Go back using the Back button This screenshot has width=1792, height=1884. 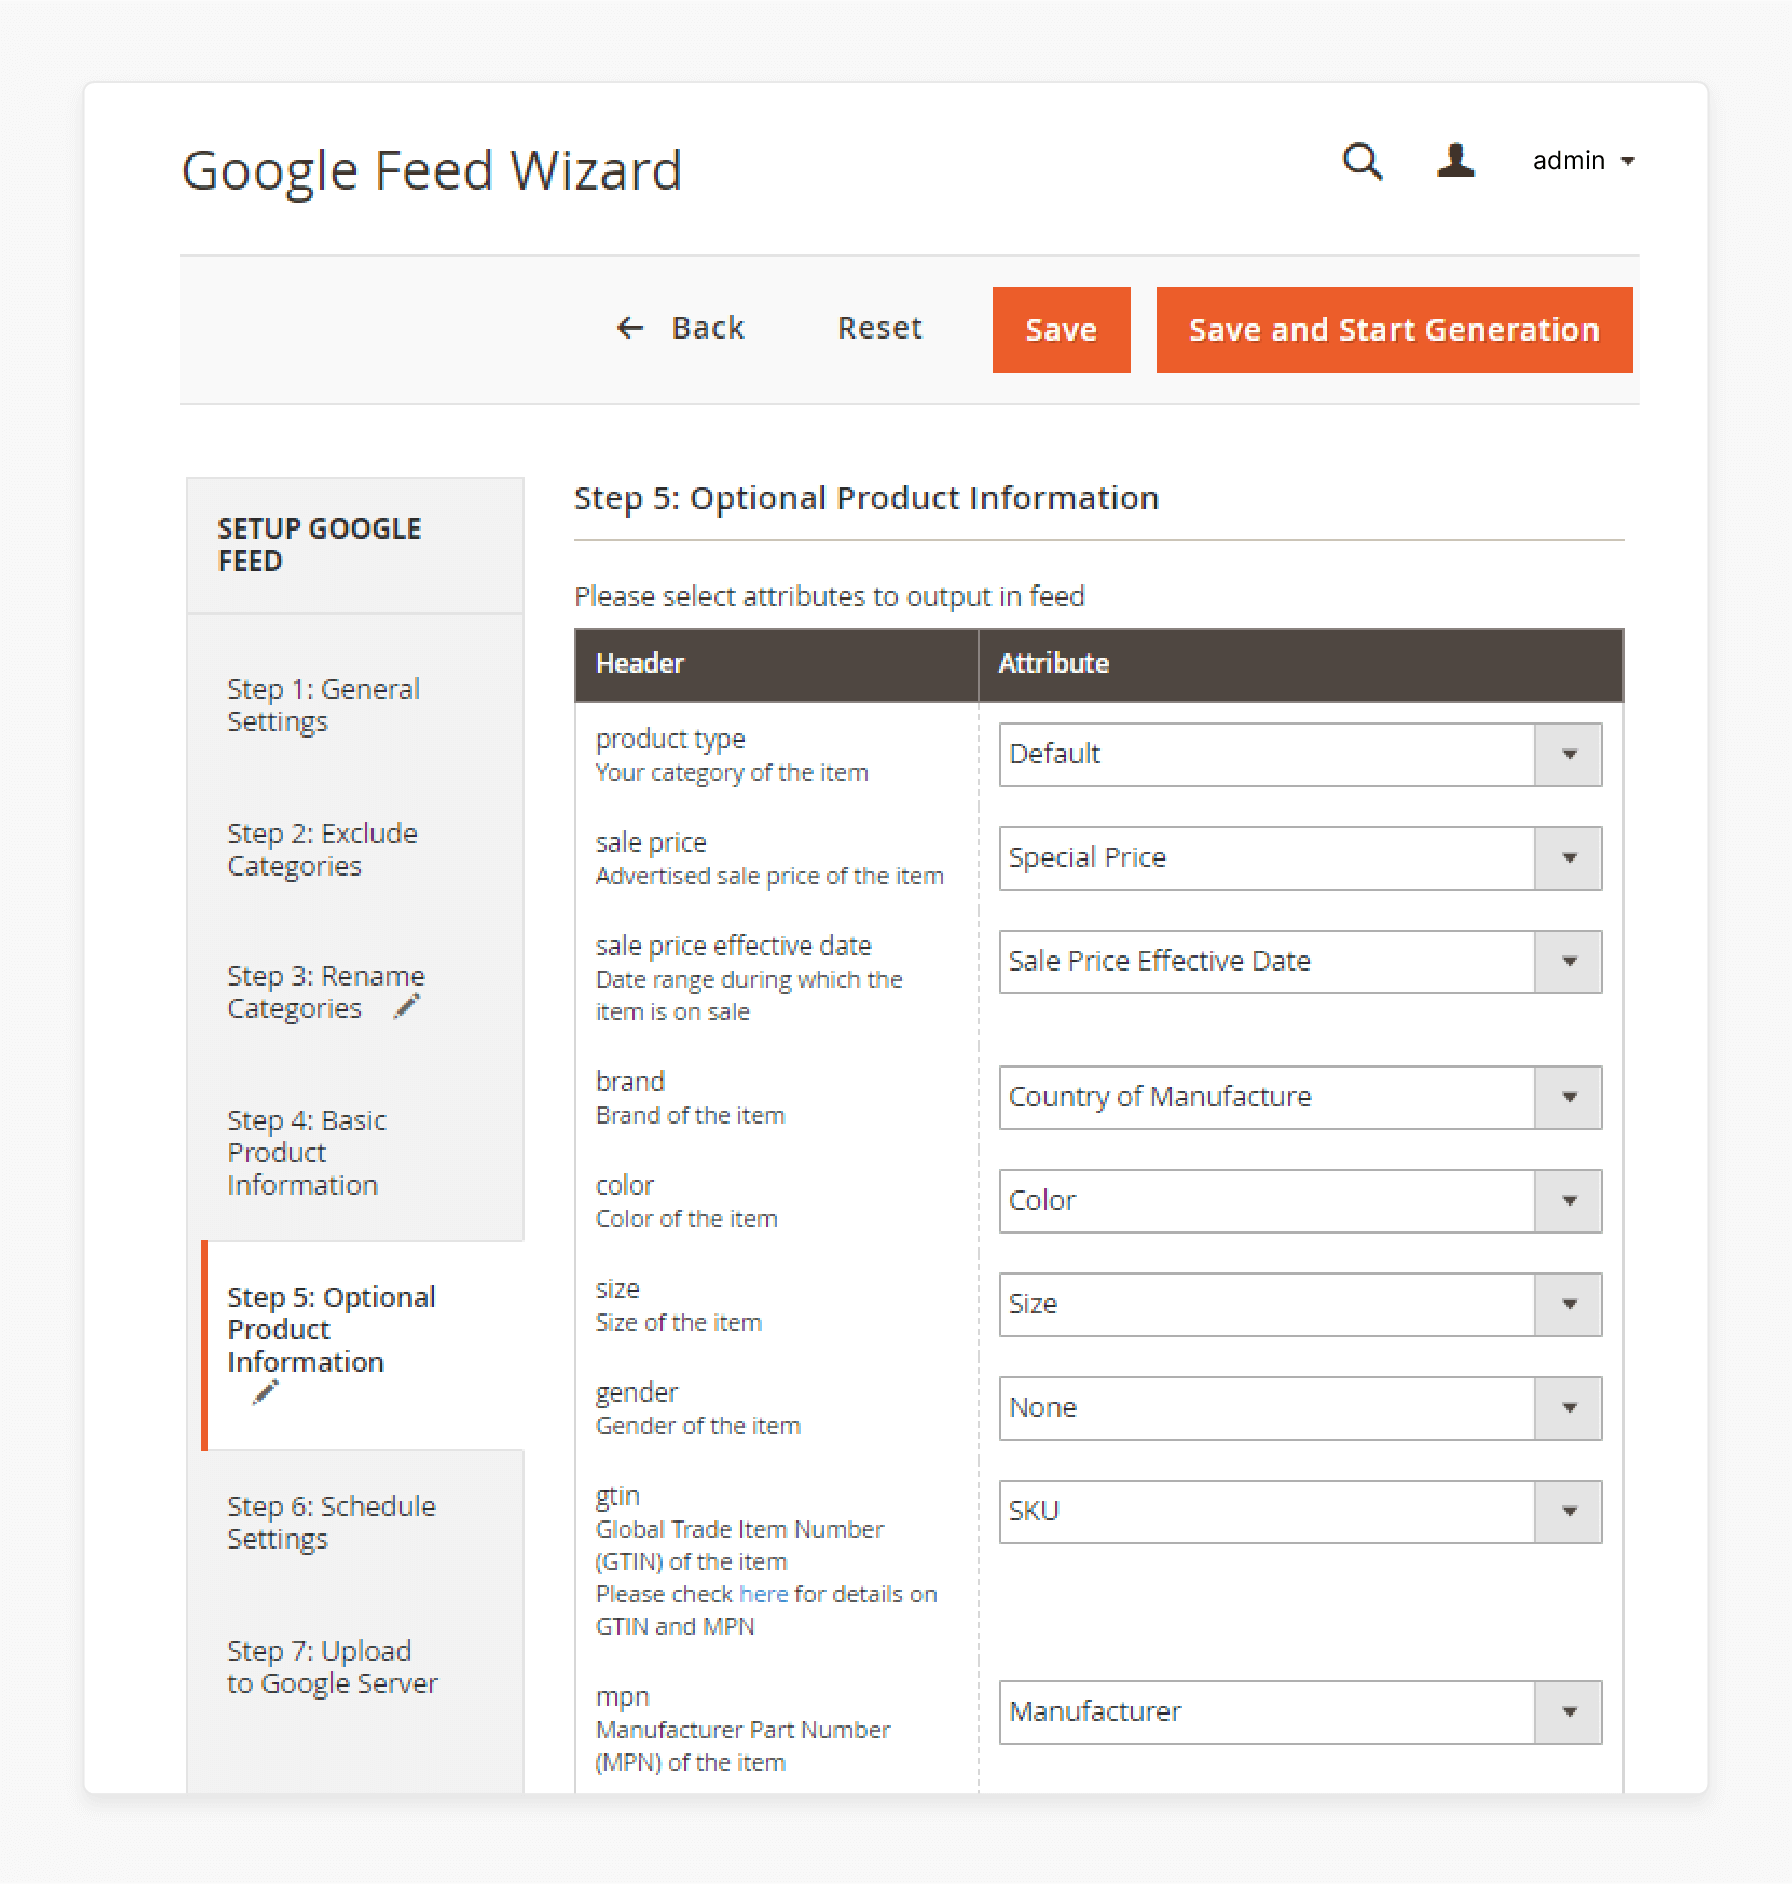coord(680,328)
